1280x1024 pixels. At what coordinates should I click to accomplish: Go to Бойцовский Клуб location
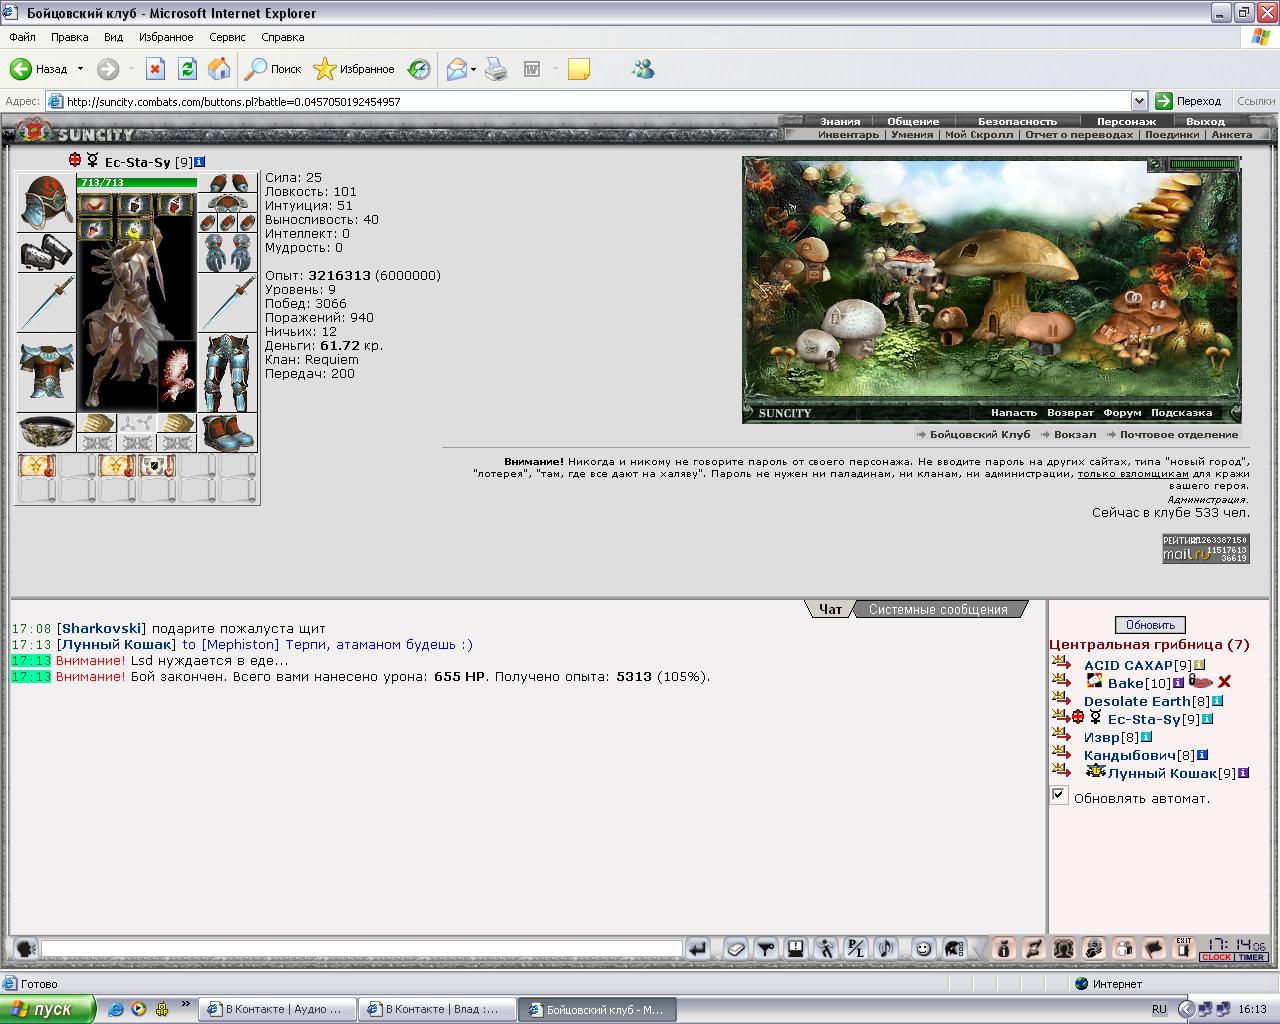[979, 435]
